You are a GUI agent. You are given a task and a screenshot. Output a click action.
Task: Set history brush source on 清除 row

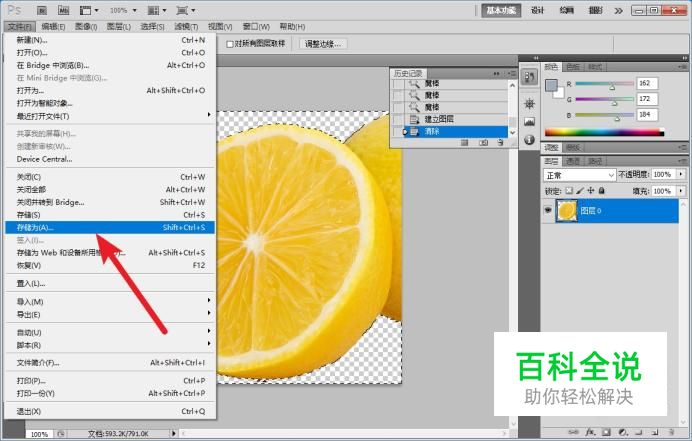tap(398, 132)
